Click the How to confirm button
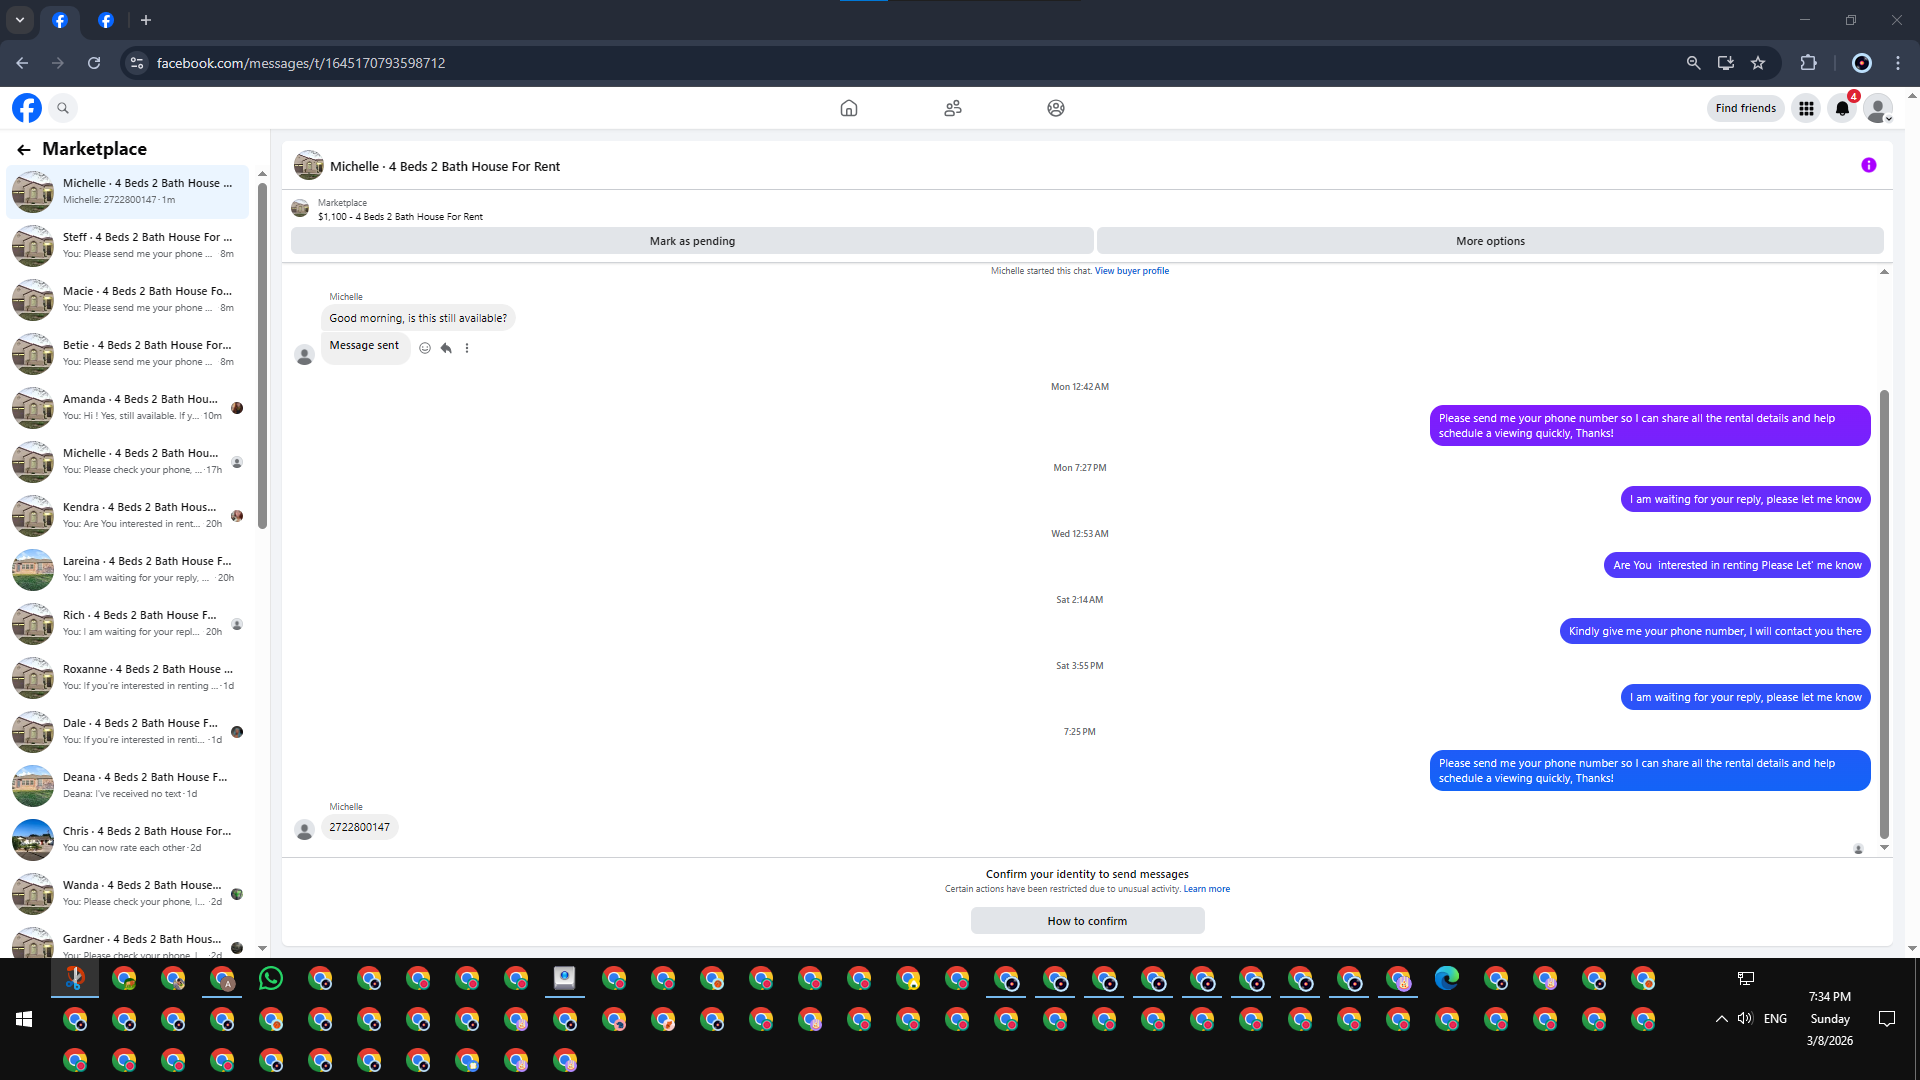 click(x=1087, y=921)
